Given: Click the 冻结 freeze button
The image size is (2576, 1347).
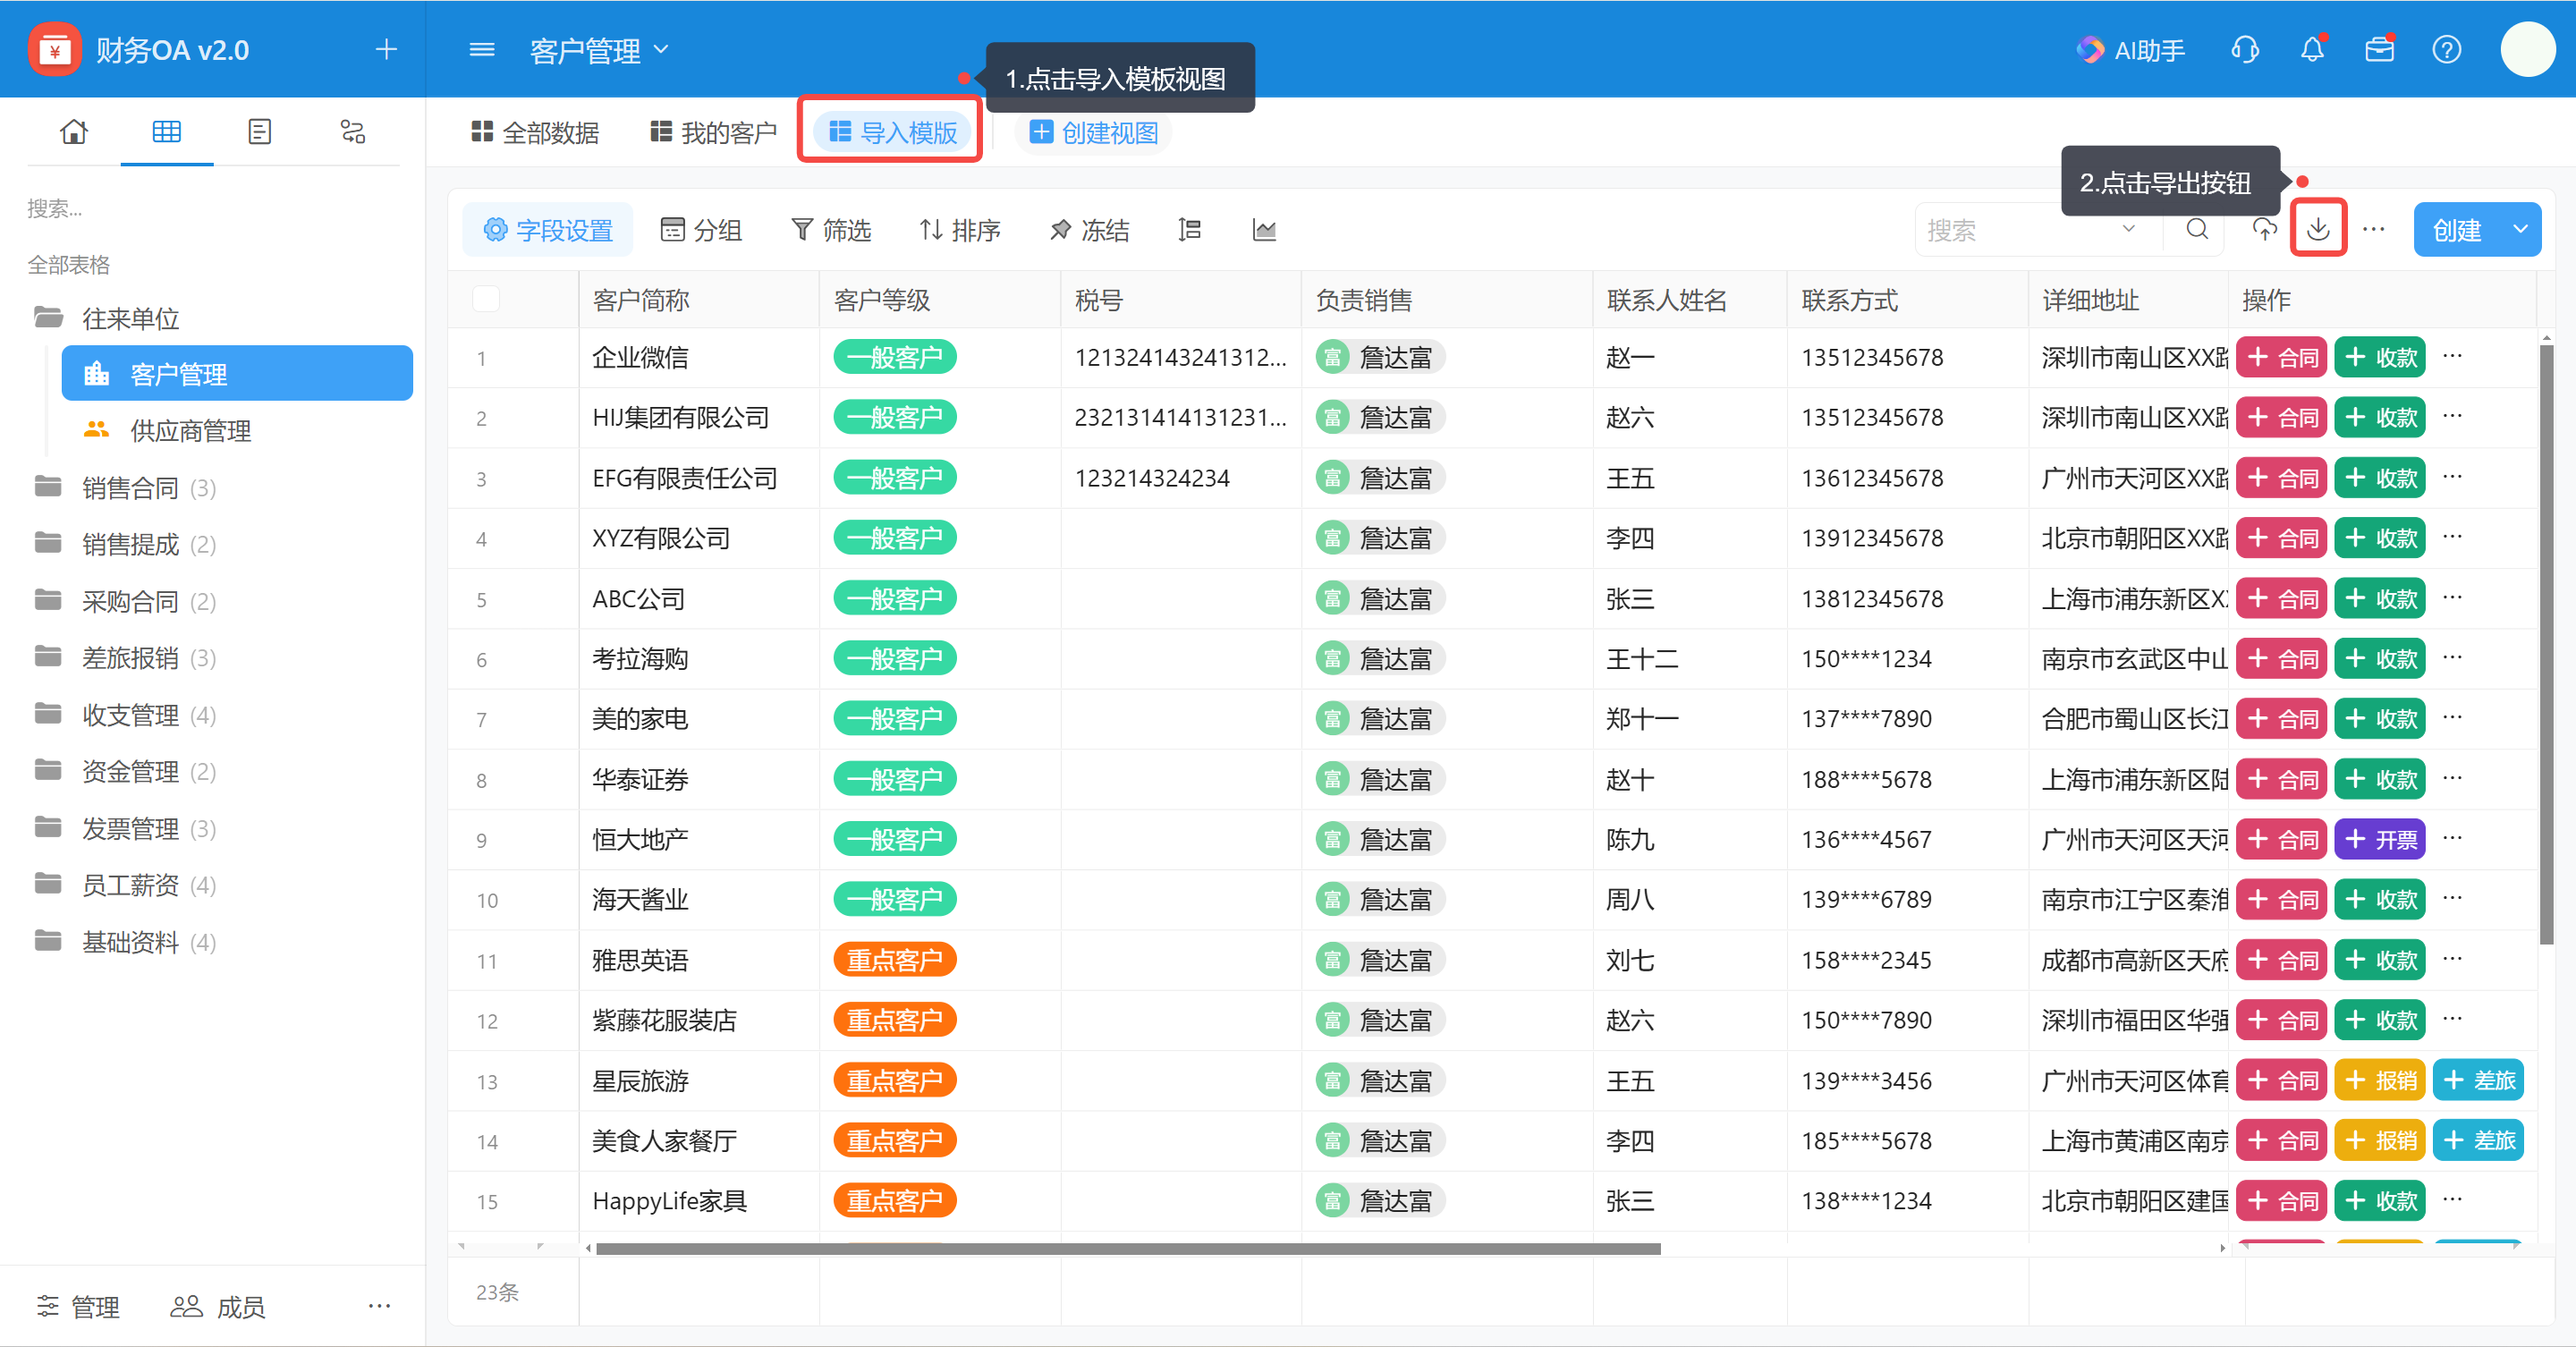Looking at the screenshot, I should [1089, 230].
